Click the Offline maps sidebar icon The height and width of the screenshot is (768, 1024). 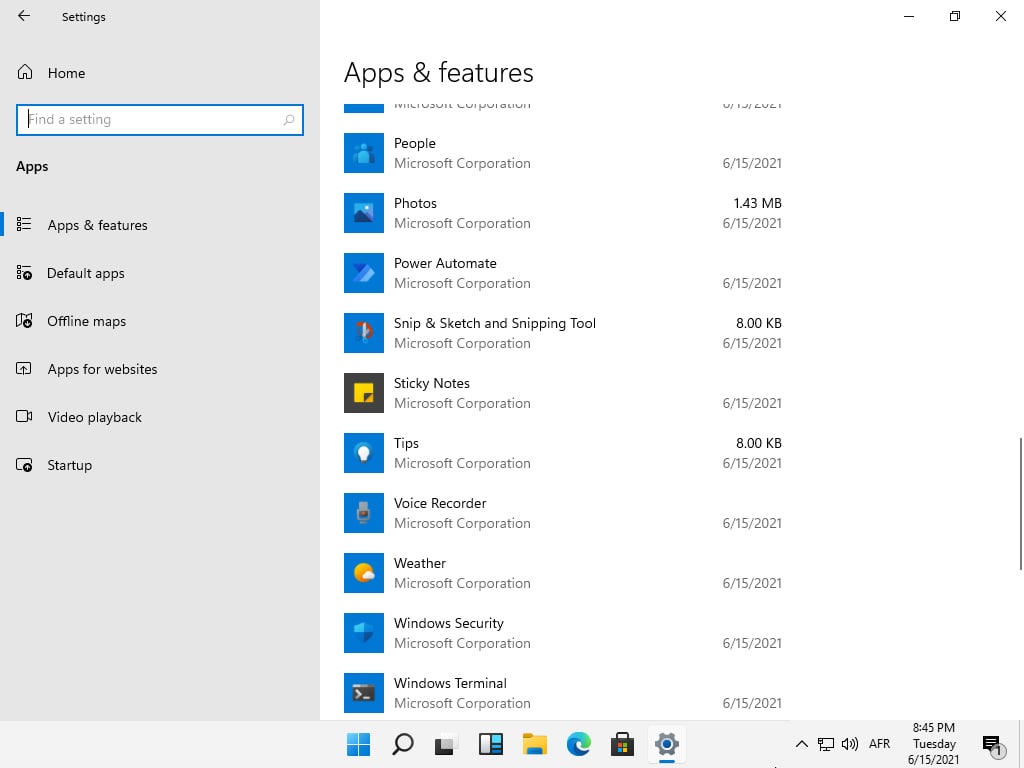tap(24, 321)
